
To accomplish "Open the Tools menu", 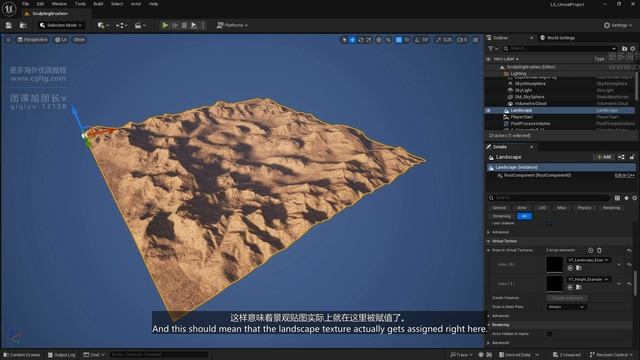I will click(80, 4).
